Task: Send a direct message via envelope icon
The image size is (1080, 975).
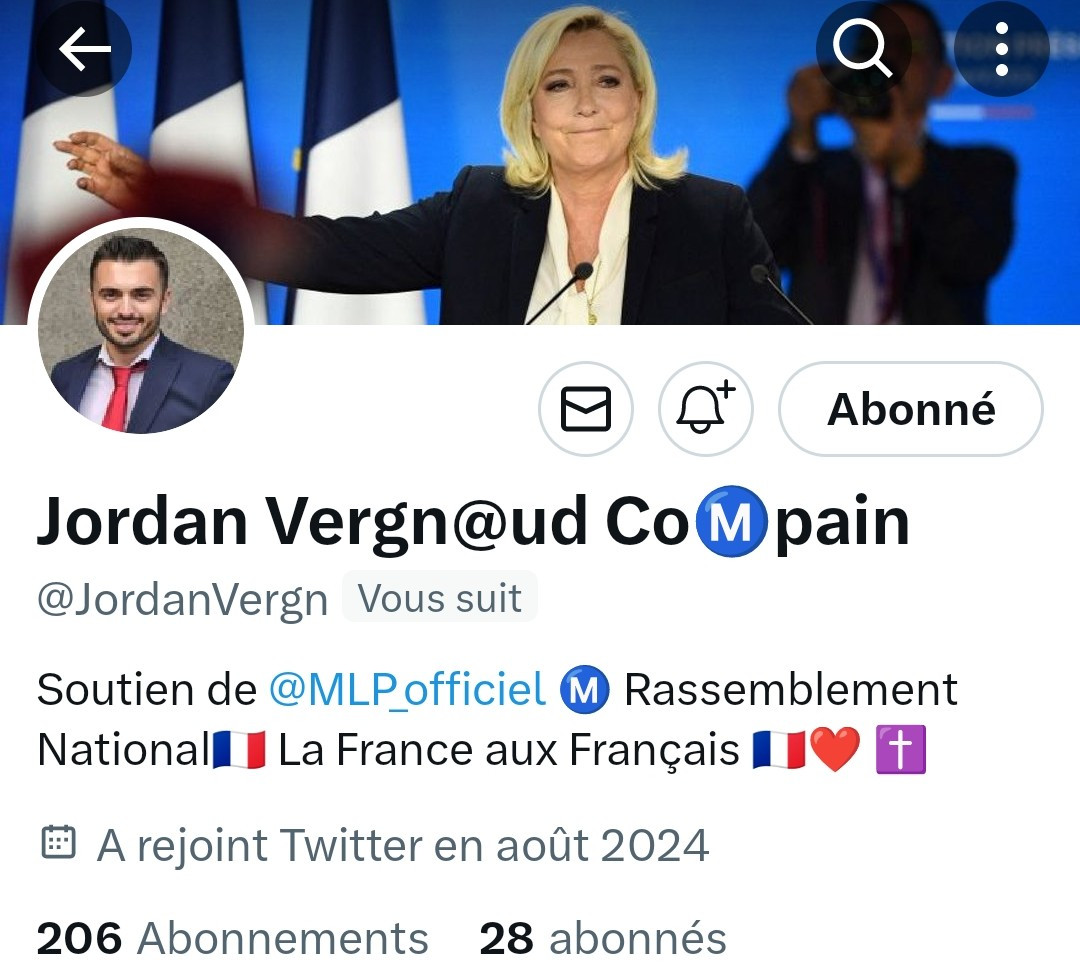Action: pos(585,409)
